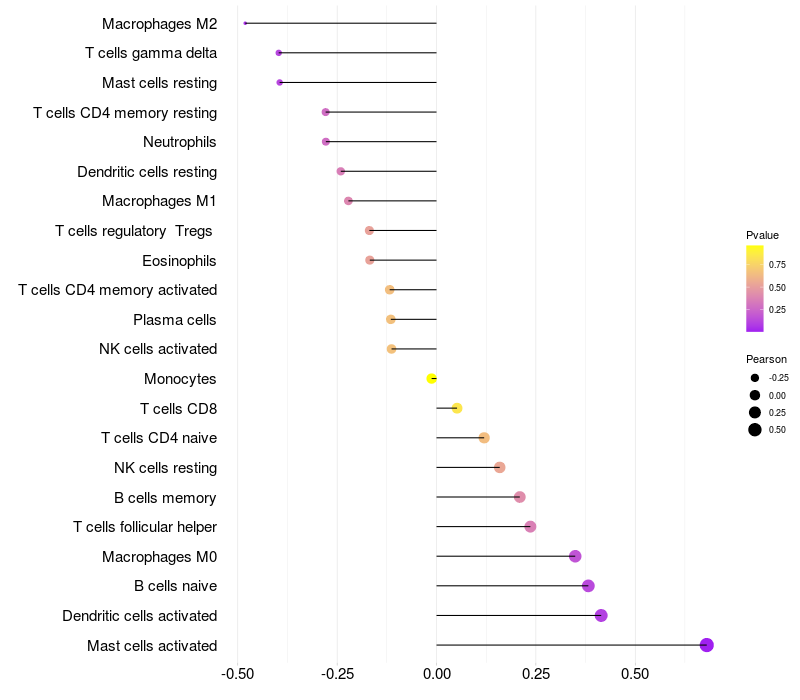Click the NK cells resting data point

(499, 467)
